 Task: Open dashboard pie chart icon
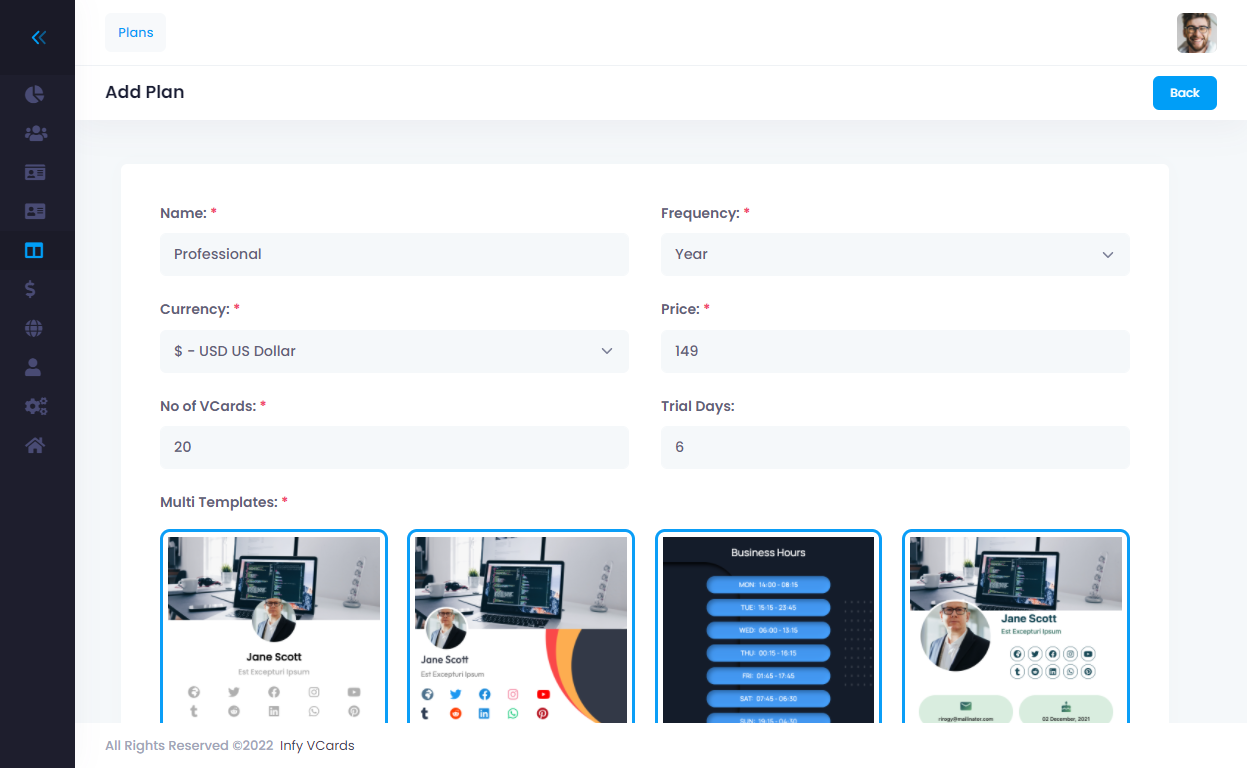coord(35,95)
